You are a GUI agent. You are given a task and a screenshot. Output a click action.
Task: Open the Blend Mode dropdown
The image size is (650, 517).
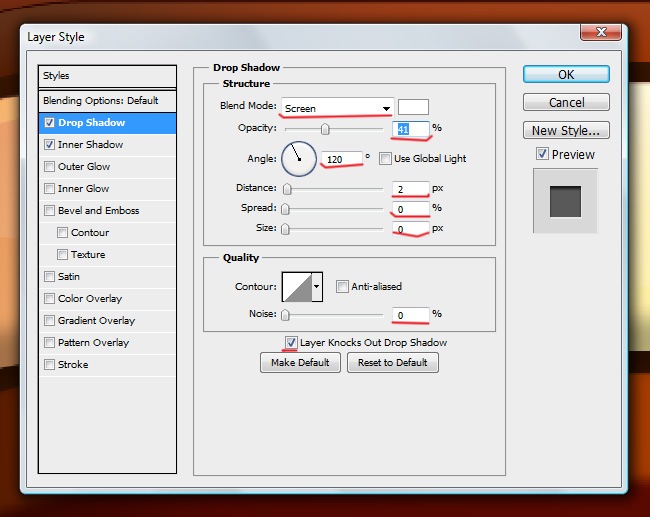[x=337, y=107]
